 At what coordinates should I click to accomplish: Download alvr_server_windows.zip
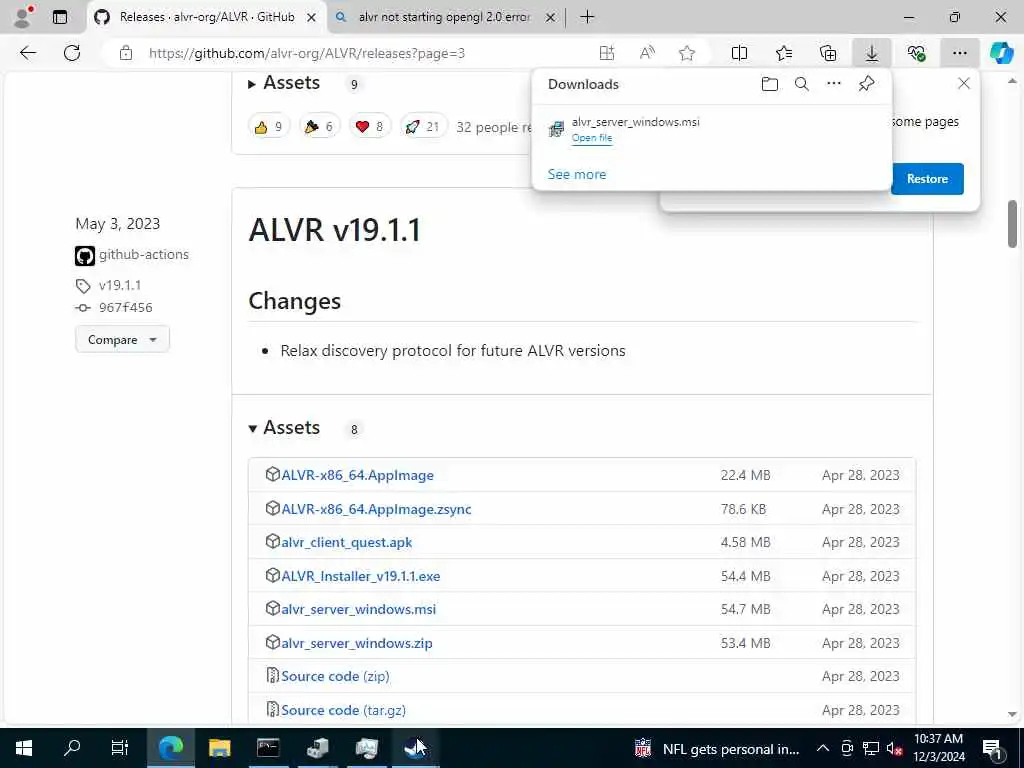[x=357, y=643]
